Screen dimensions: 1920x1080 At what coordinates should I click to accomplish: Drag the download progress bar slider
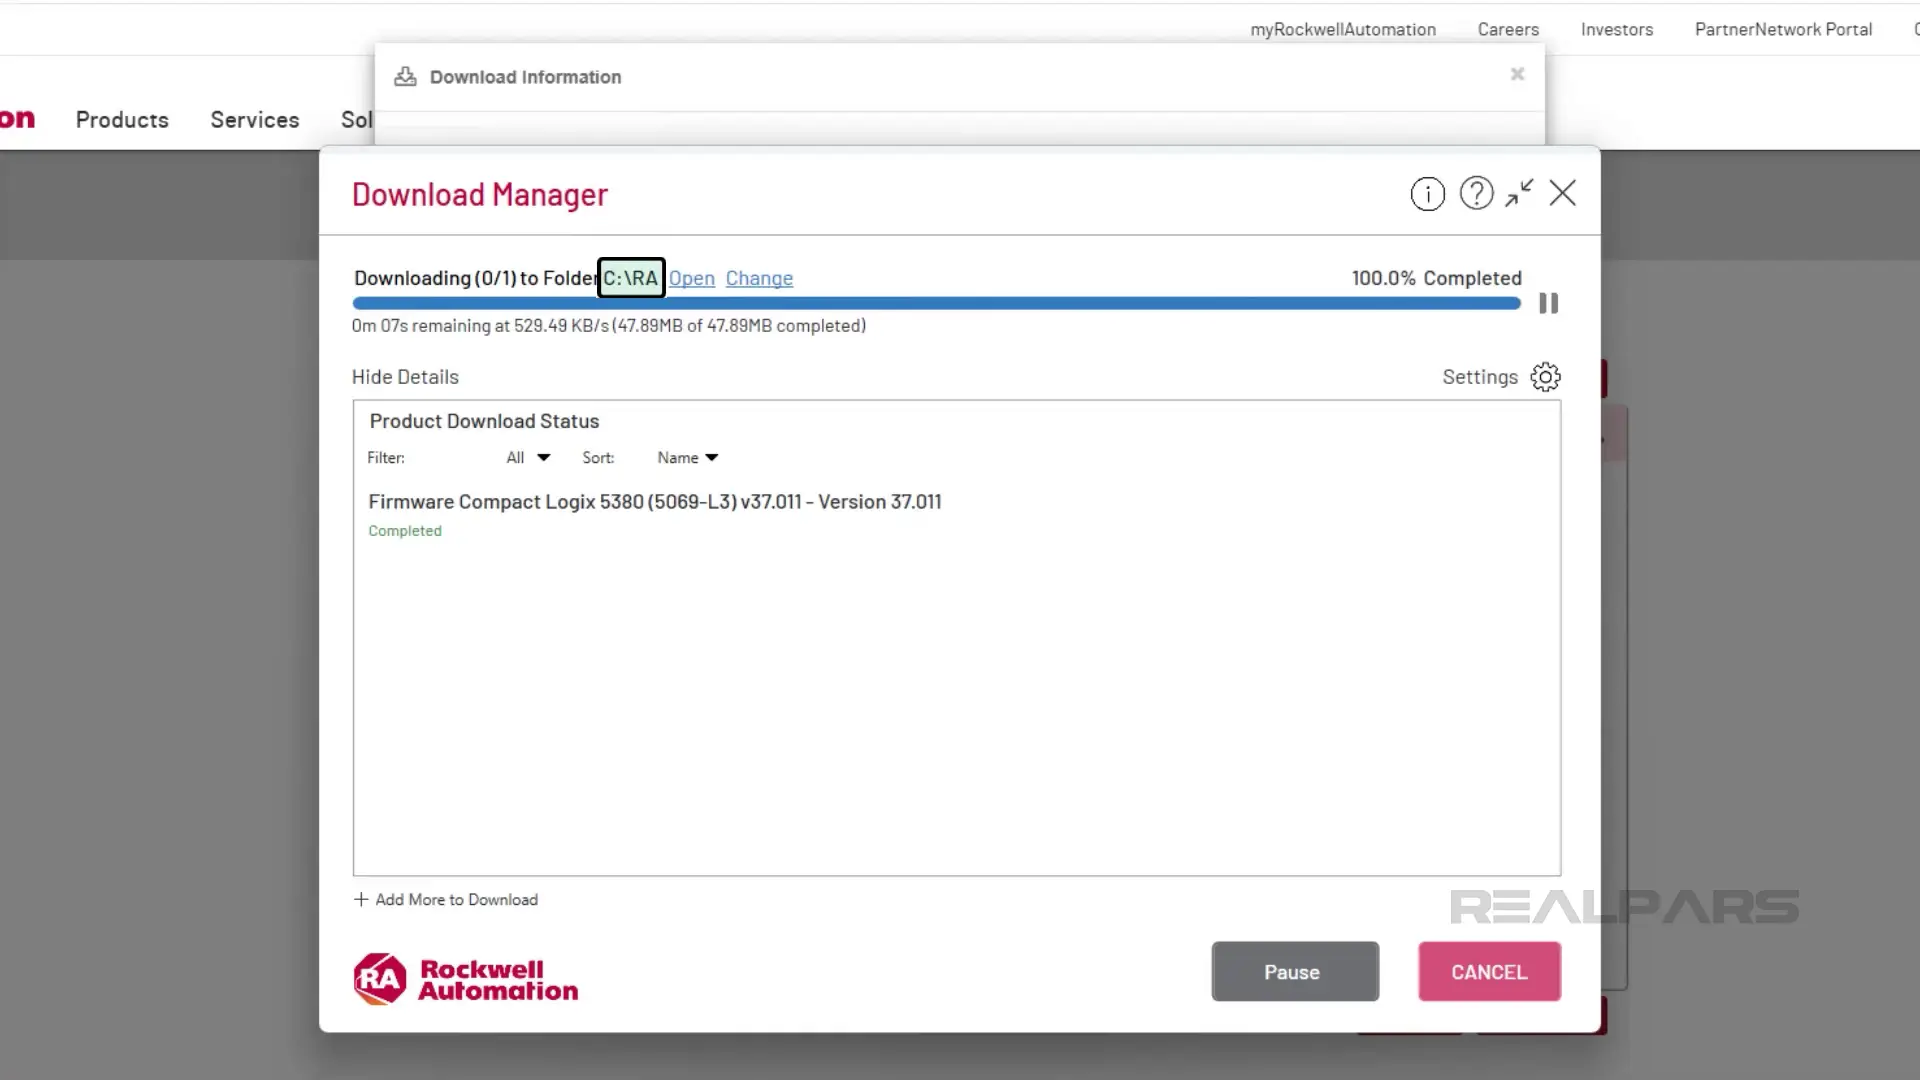coord(1516,302)
